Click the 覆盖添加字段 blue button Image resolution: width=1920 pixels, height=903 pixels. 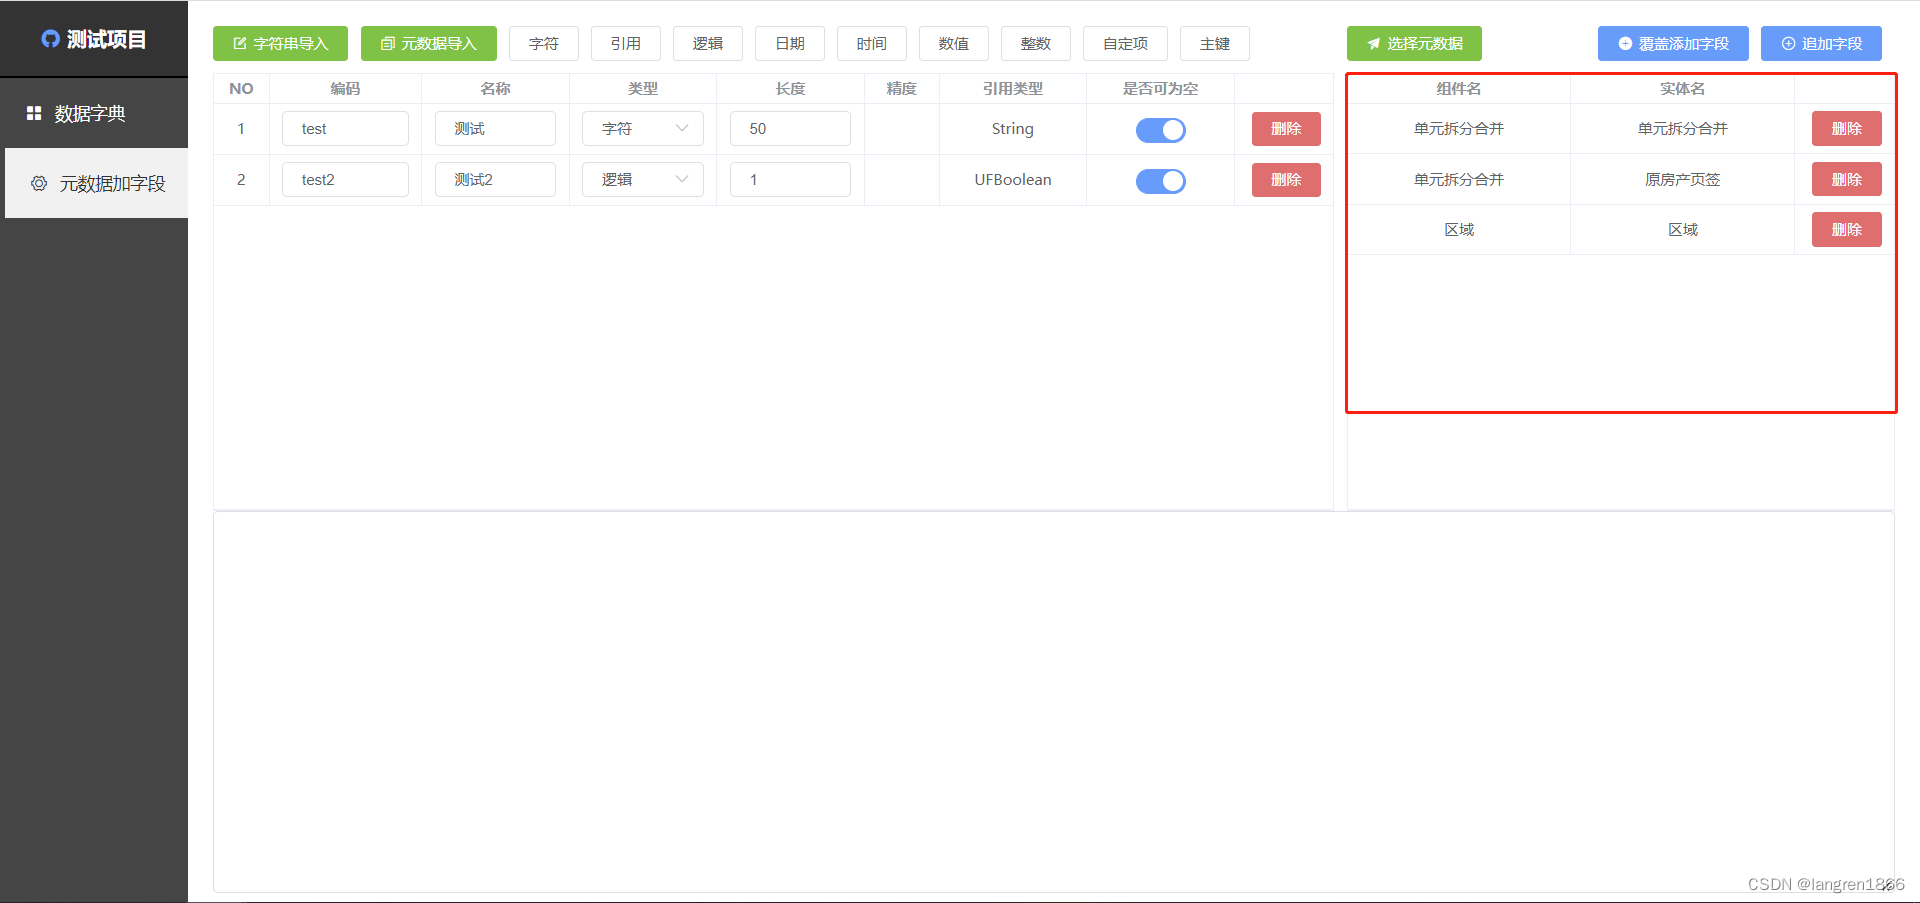[x=1673, y=44]
